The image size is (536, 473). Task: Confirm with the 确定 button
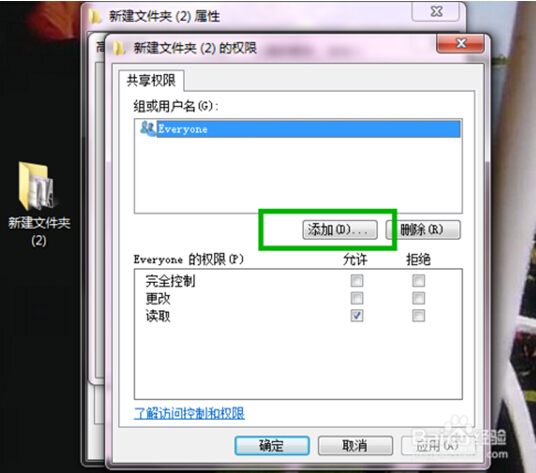tap(272, 446)
